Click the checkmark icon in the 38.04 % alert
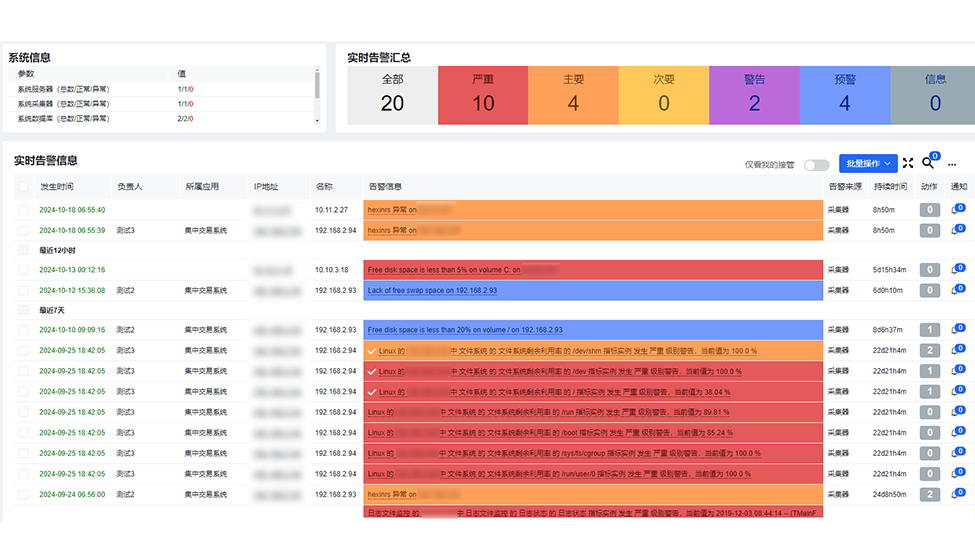The image size is (975, 556). click(x=372, y=392)
